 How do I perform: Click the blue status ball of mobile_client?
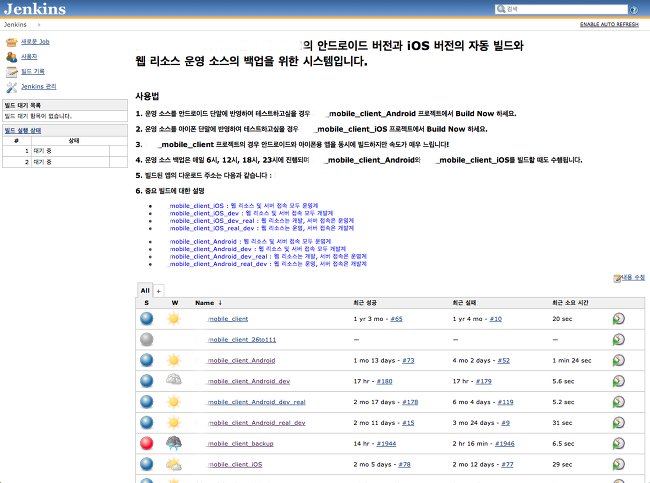(146, 318)
